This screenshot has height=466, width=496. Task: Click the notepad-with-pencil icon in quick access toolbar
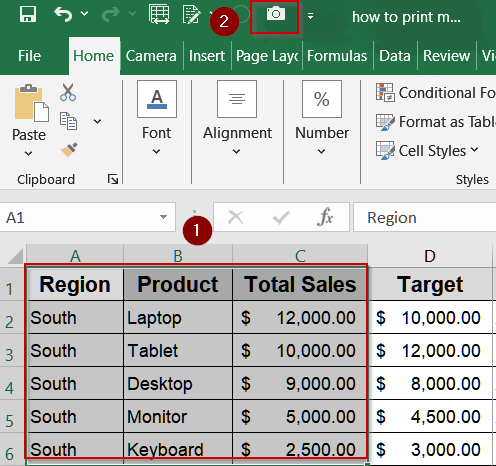pyautogui.click(x=191, y=14)
